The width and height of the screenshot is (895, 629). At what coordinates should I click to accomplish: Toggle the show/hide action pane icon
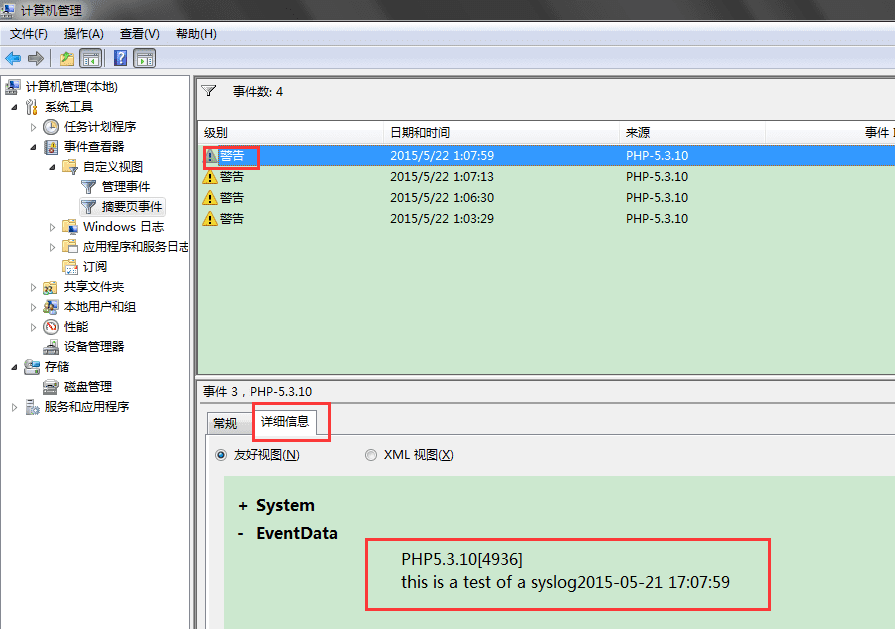[x=144, y=58]
